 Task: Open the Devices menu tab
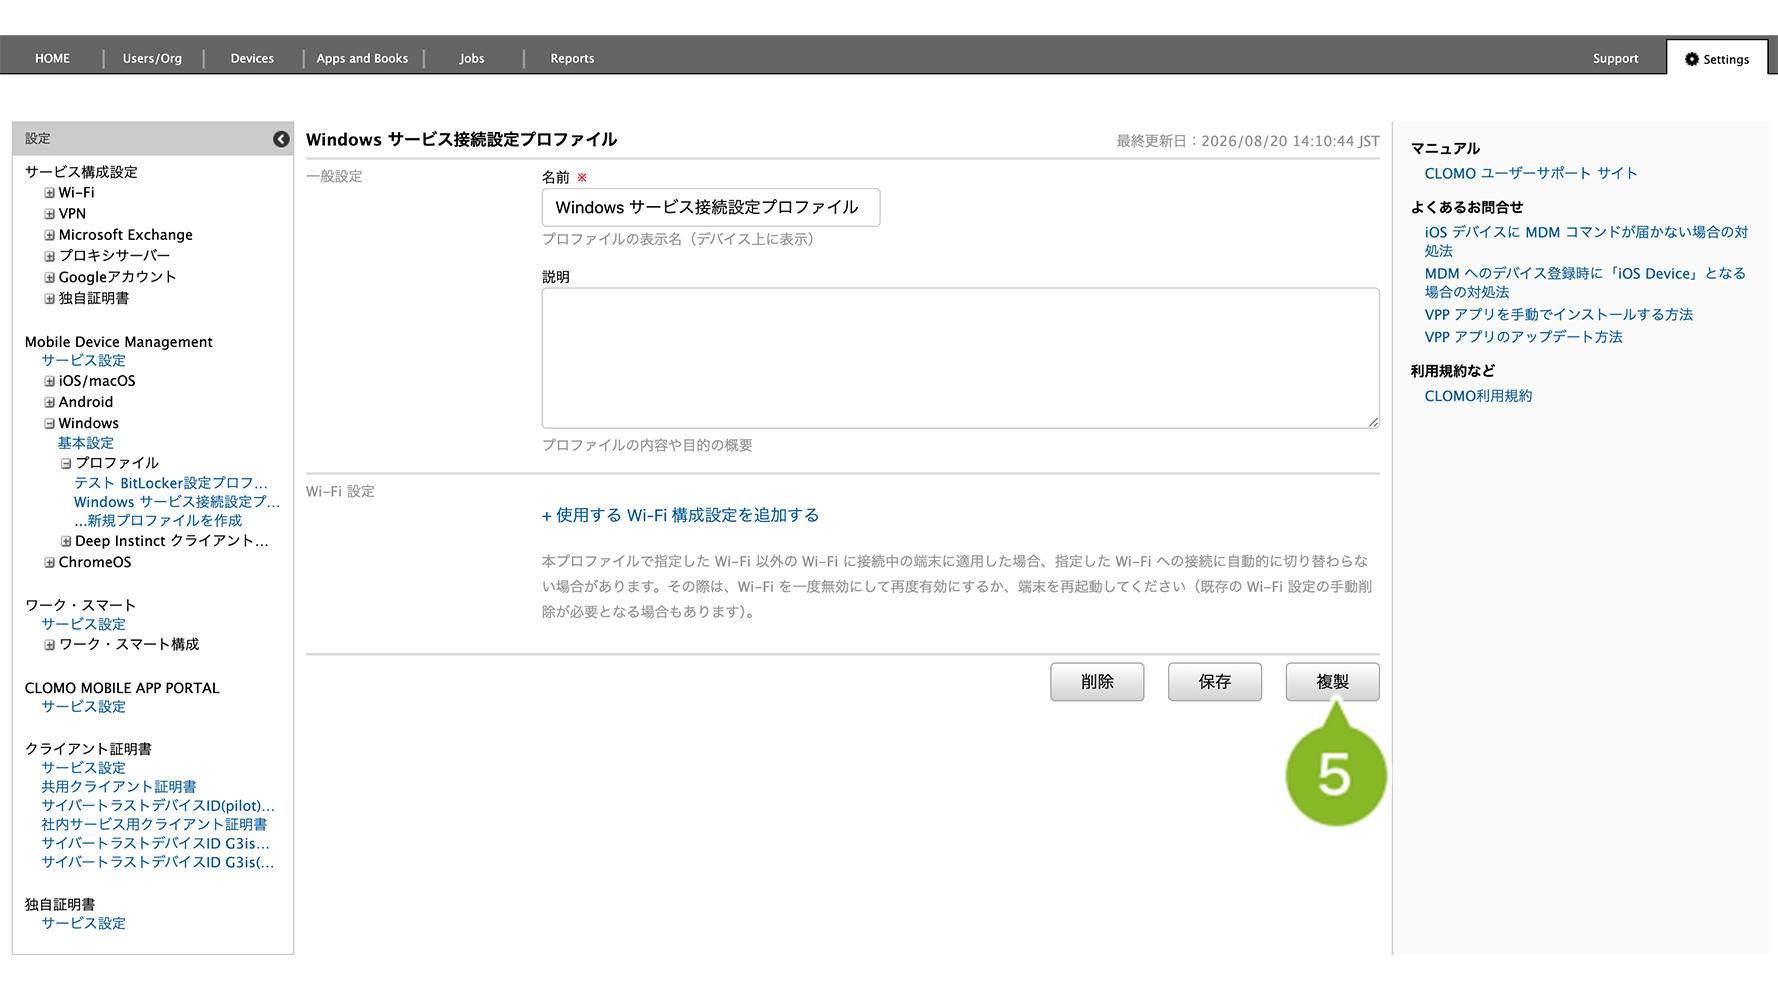(x=252, y=58)
